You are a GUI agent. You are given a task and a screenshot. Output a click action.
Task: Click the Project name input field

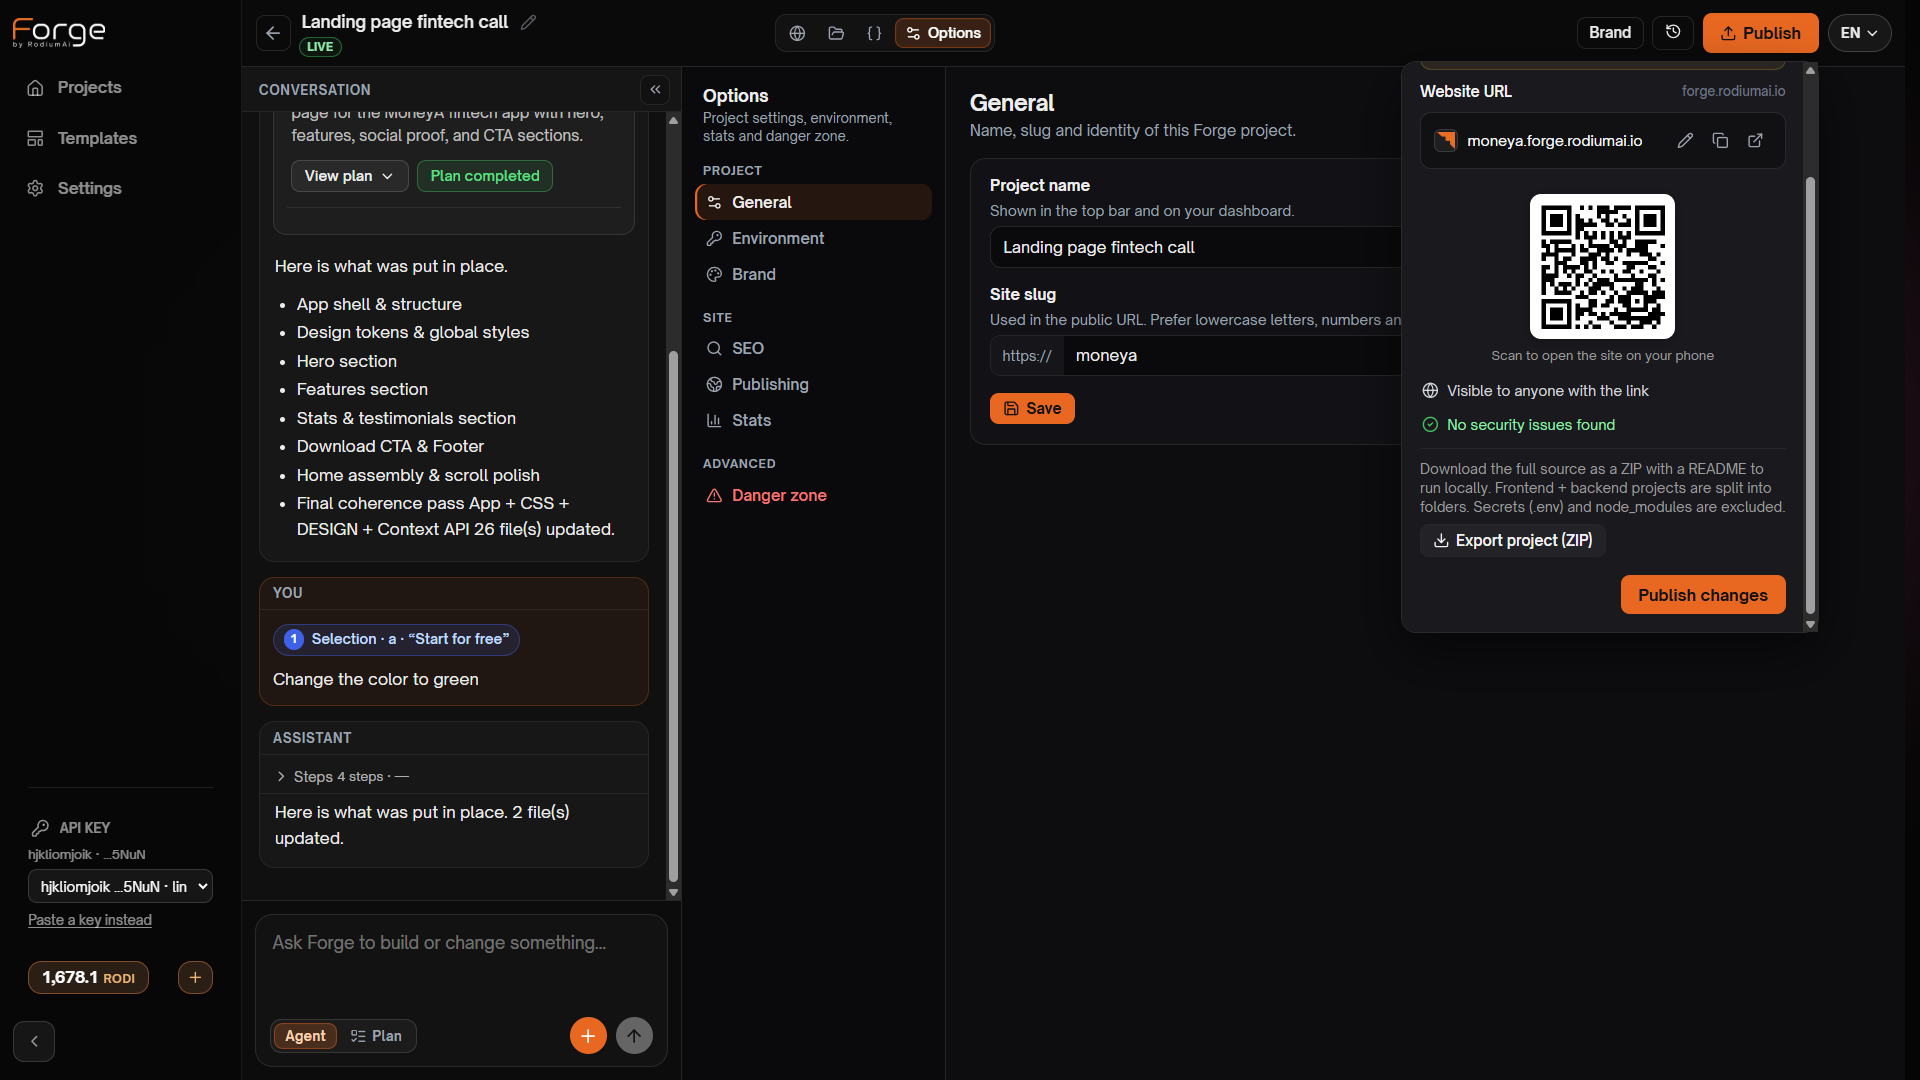[1196, 247]
